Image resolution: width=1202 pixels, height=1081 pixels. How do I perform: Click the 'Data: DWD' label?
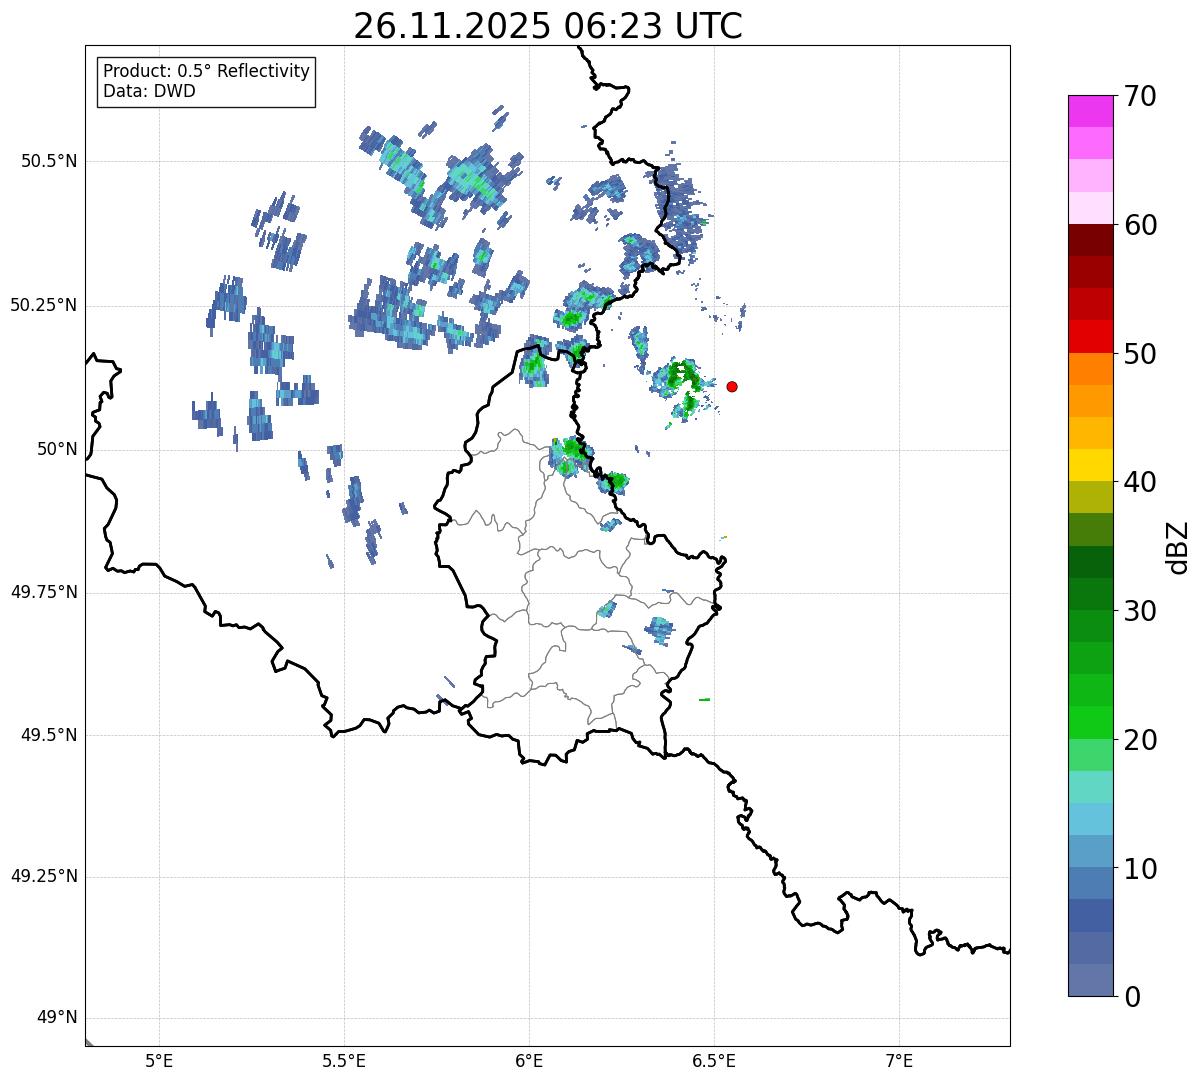pyautogui.click(x=150, y=91)
